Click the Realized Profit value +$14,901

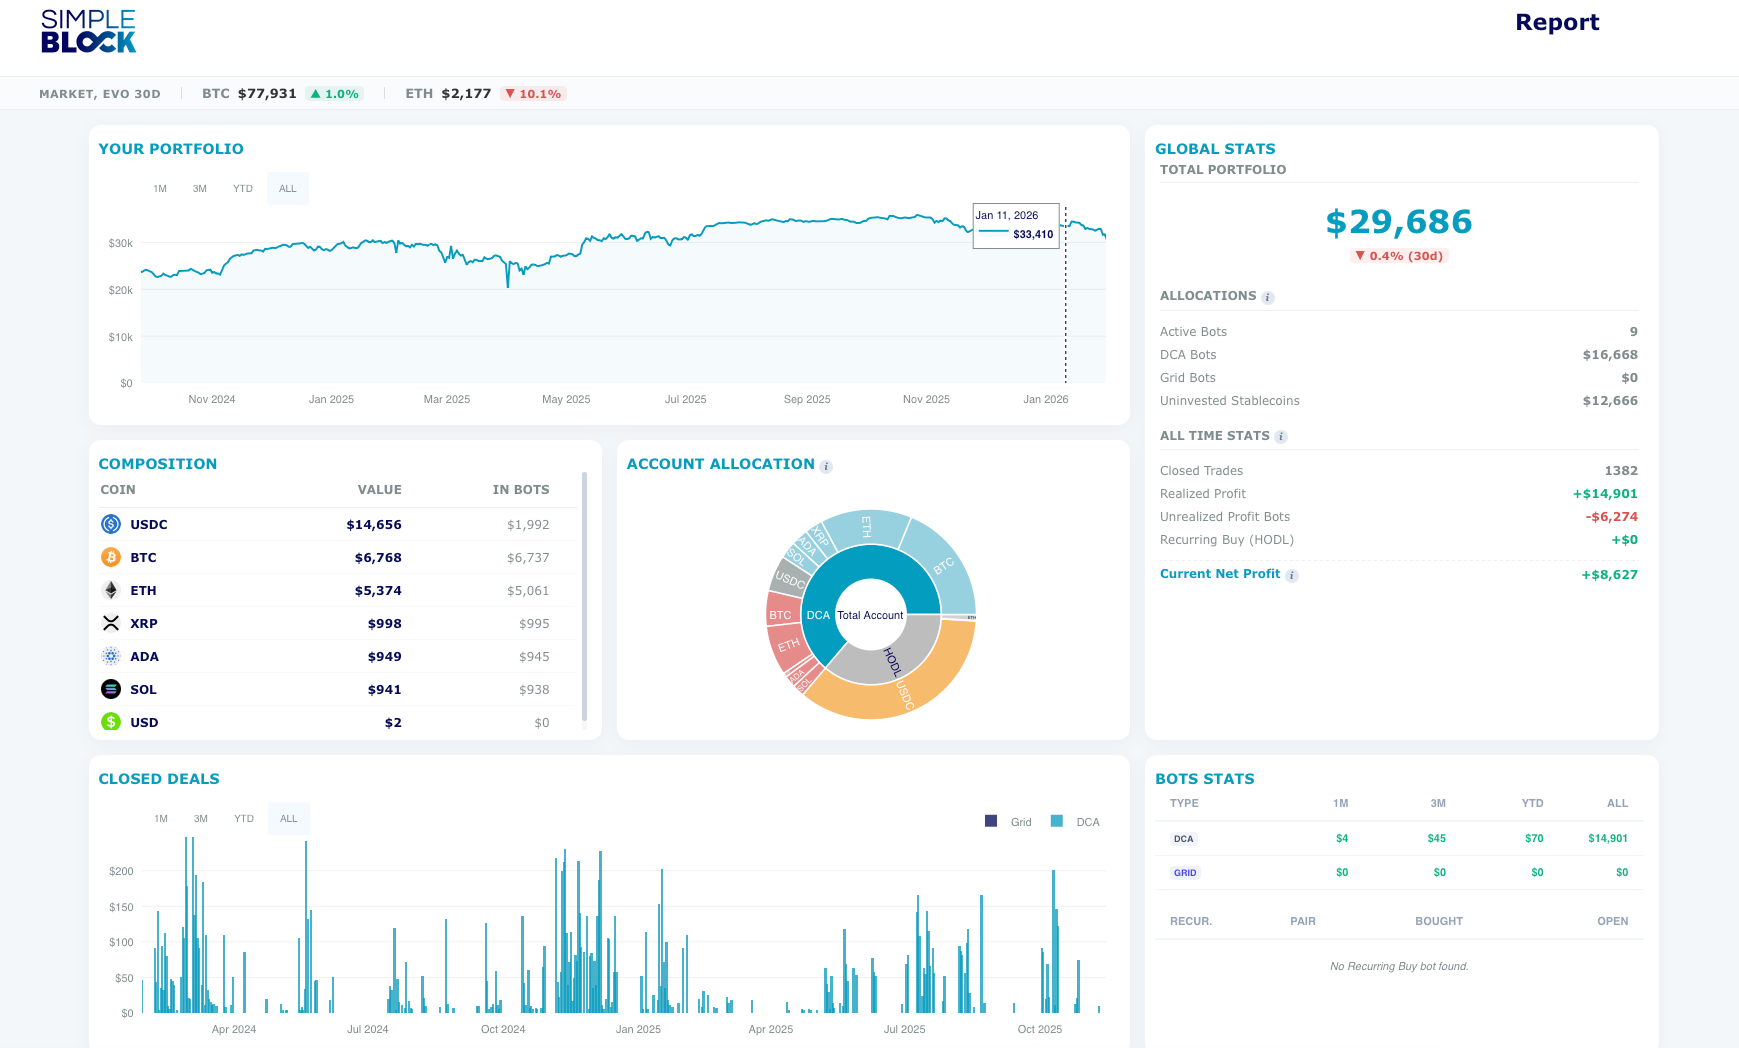tap(1605, 494)
